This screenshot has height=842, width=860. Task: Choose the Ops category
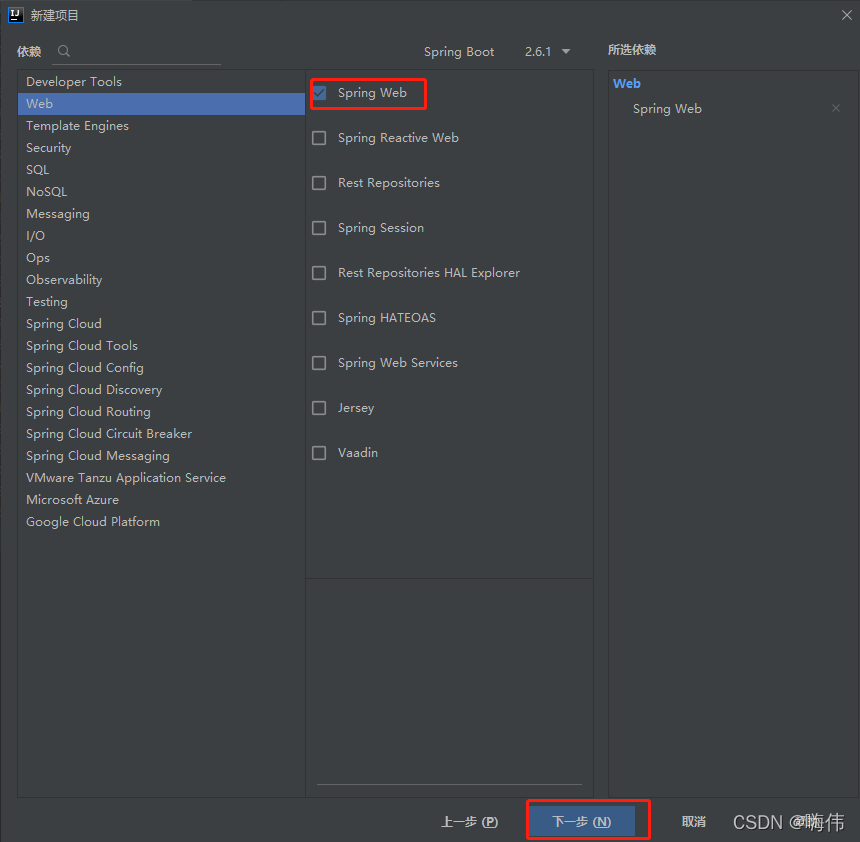tap(161, 257)
